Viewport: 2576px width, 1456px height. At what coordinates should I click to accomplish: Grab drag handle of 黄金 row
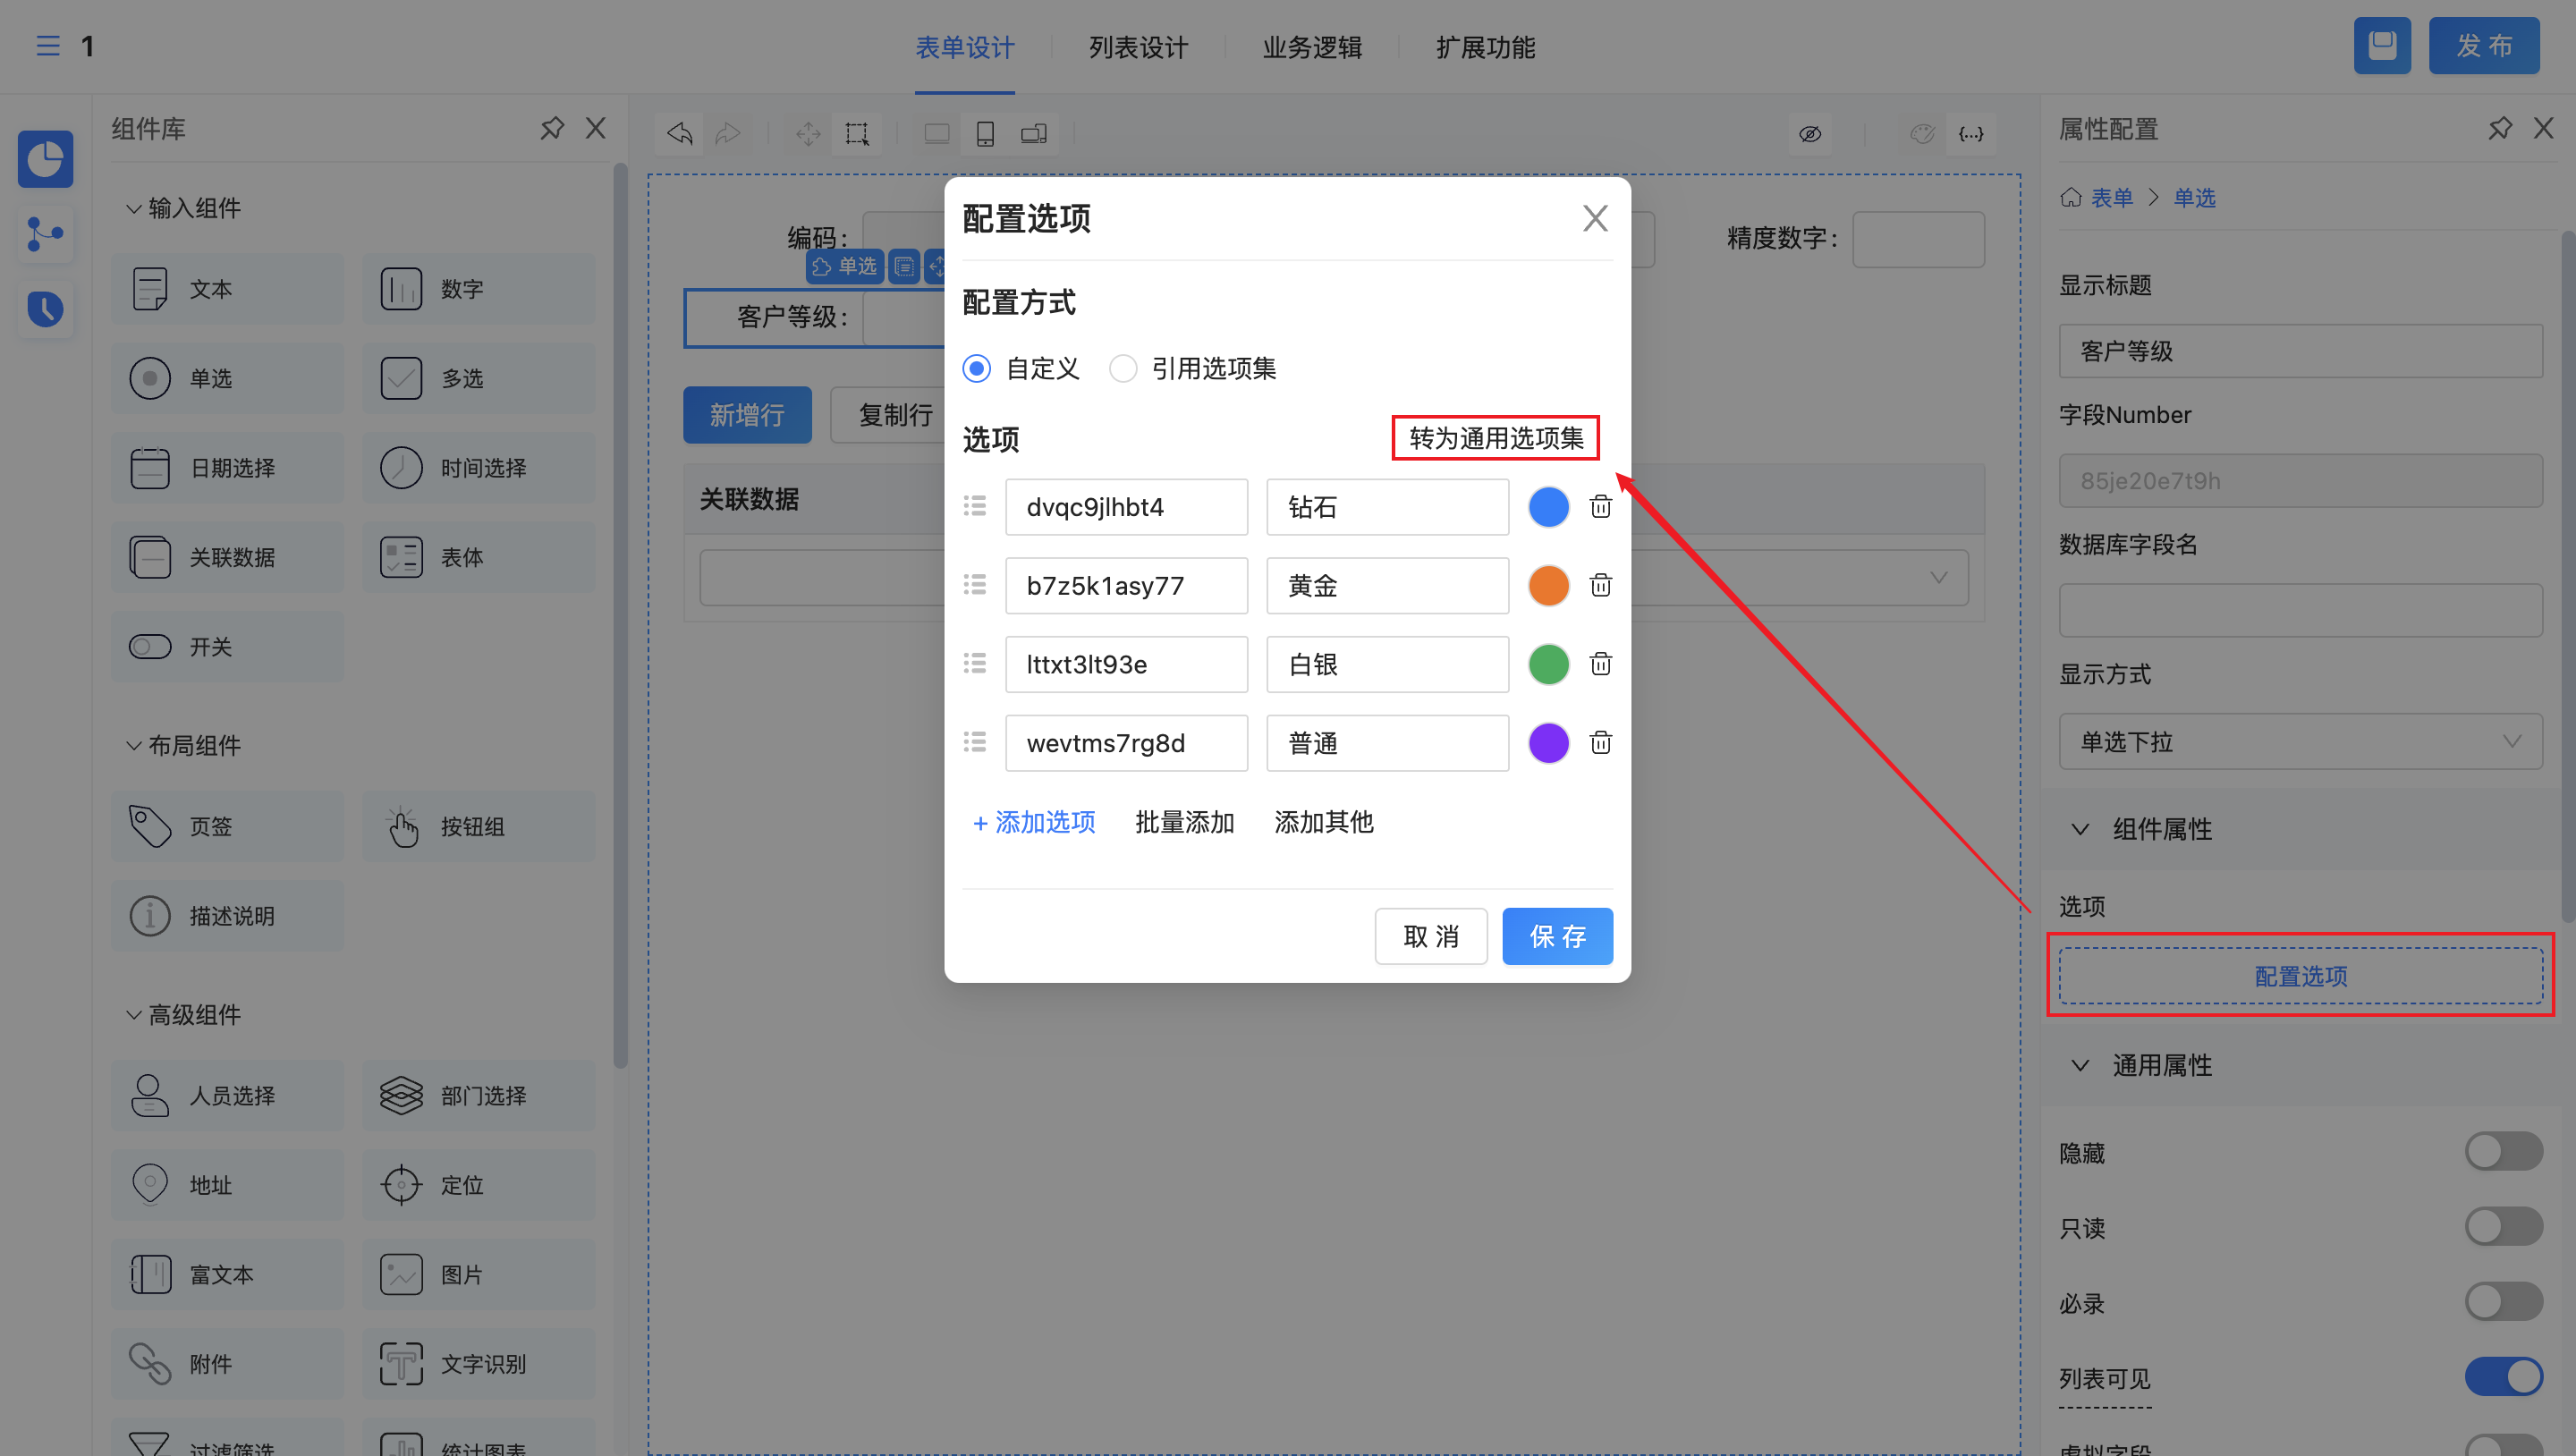(x=975, y=585)
